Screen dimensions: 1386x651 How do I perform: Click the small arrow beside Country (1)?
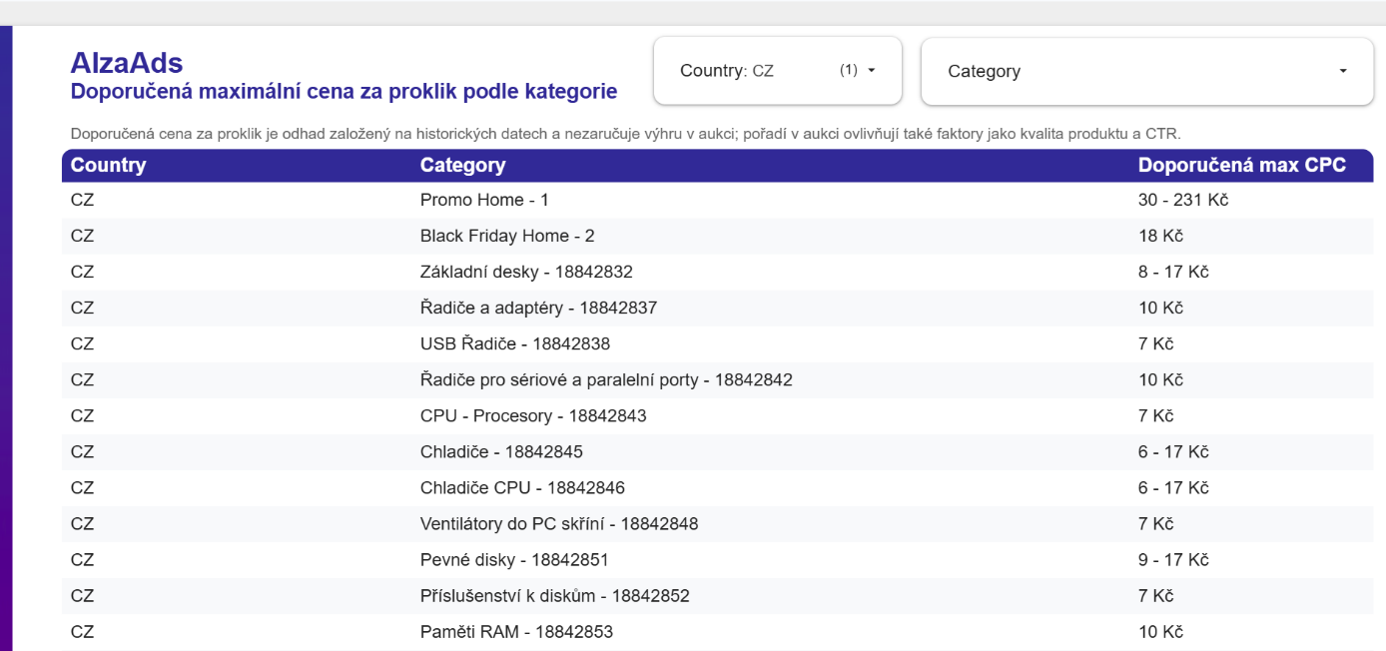(x=871, y=71)
